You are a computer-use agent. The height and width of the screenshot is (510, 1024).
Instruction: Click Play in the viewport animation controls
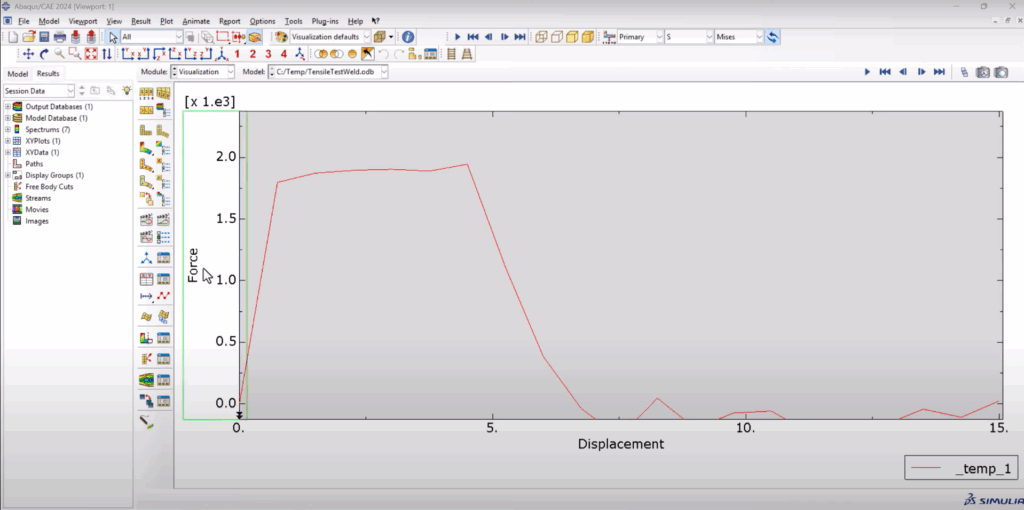pos(867,72)
